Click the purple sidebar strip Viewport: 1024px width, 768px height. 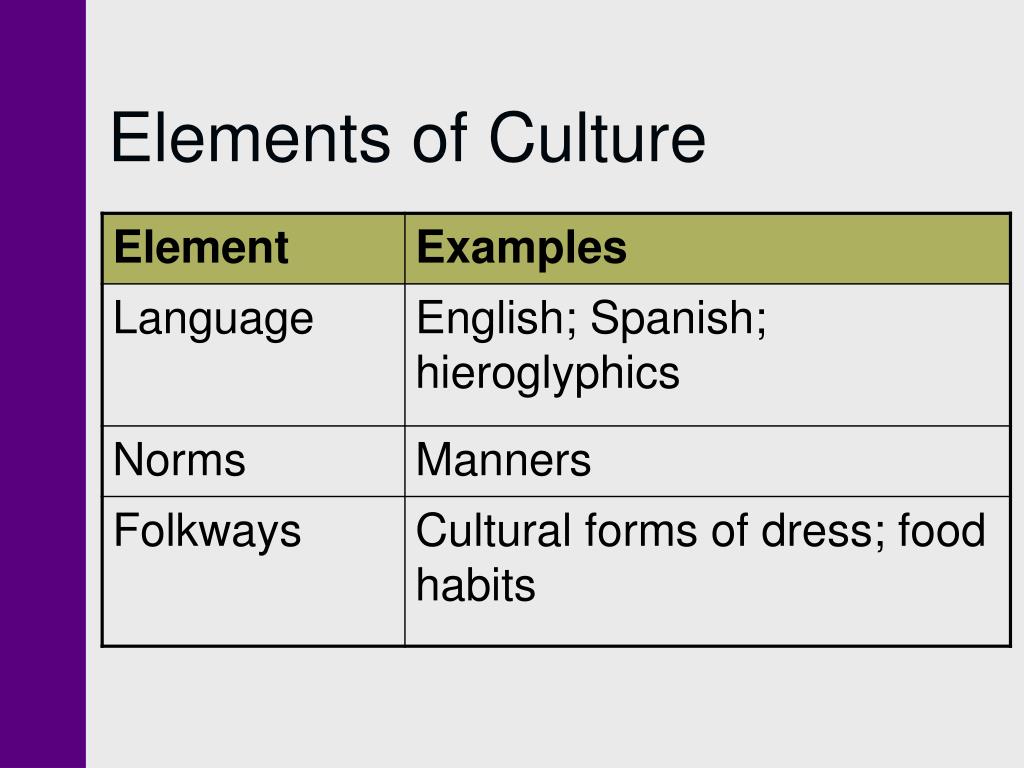pos(42,384)
